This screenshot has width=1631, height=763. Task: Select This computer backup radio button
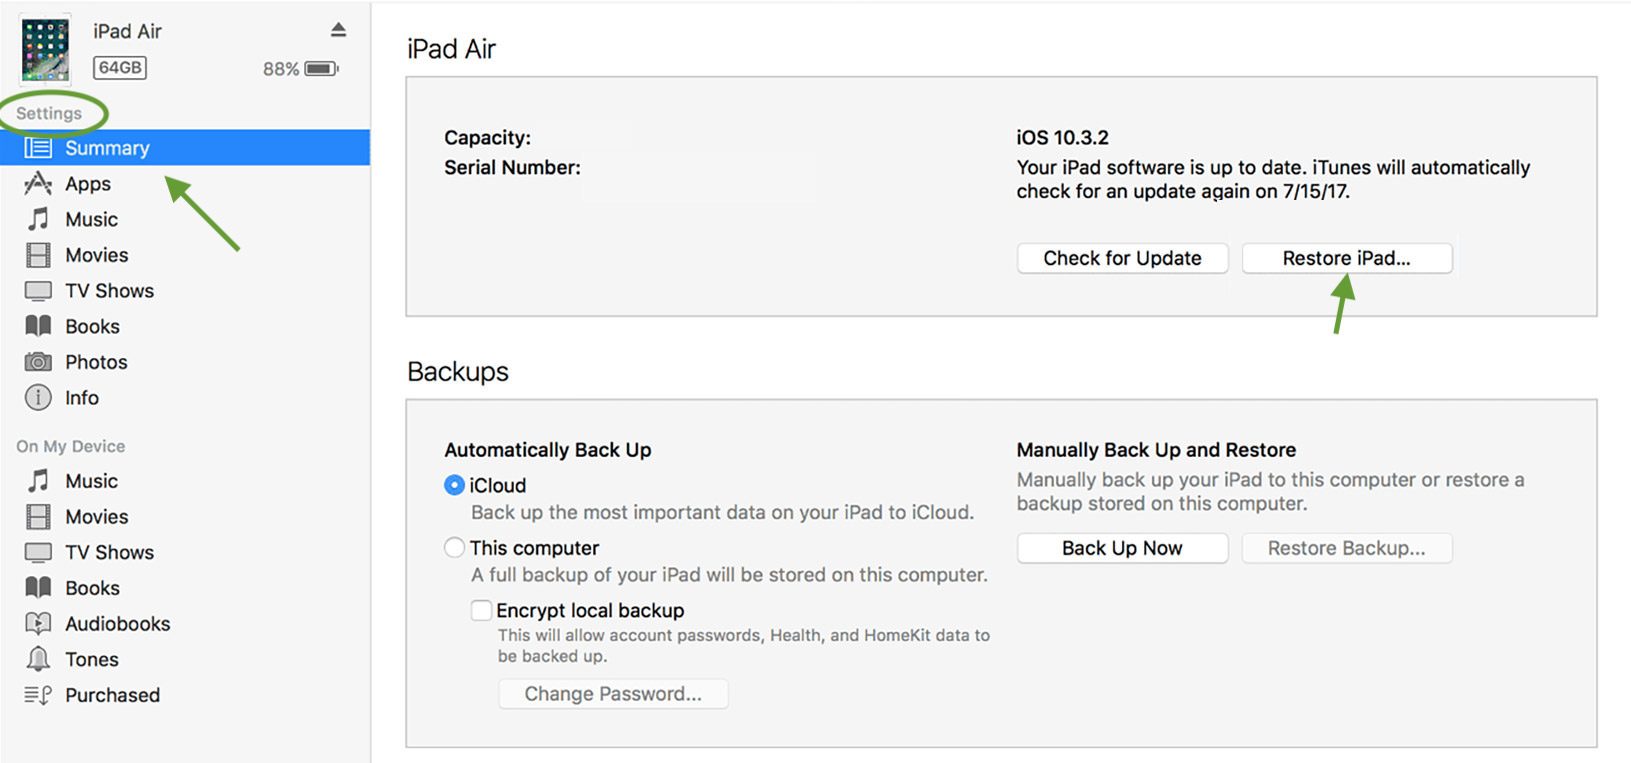click(454, 548)
